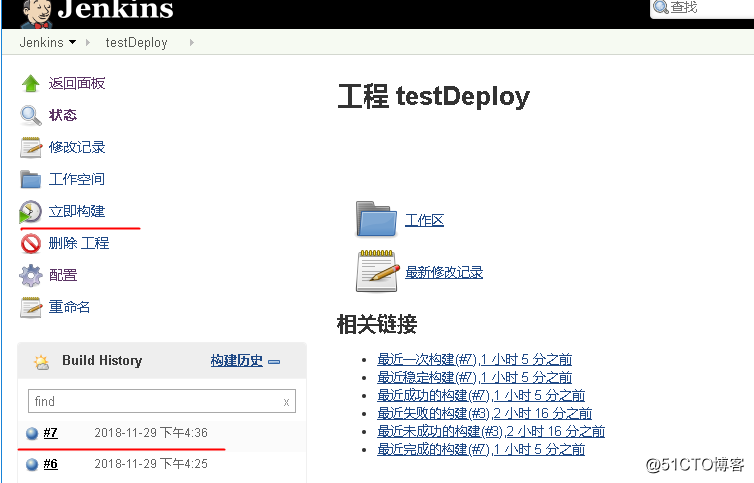Click the large notepad icon beside 最新修改记录
The height and width of the screenshot is (483, 754).
click(x=378, y=271)
